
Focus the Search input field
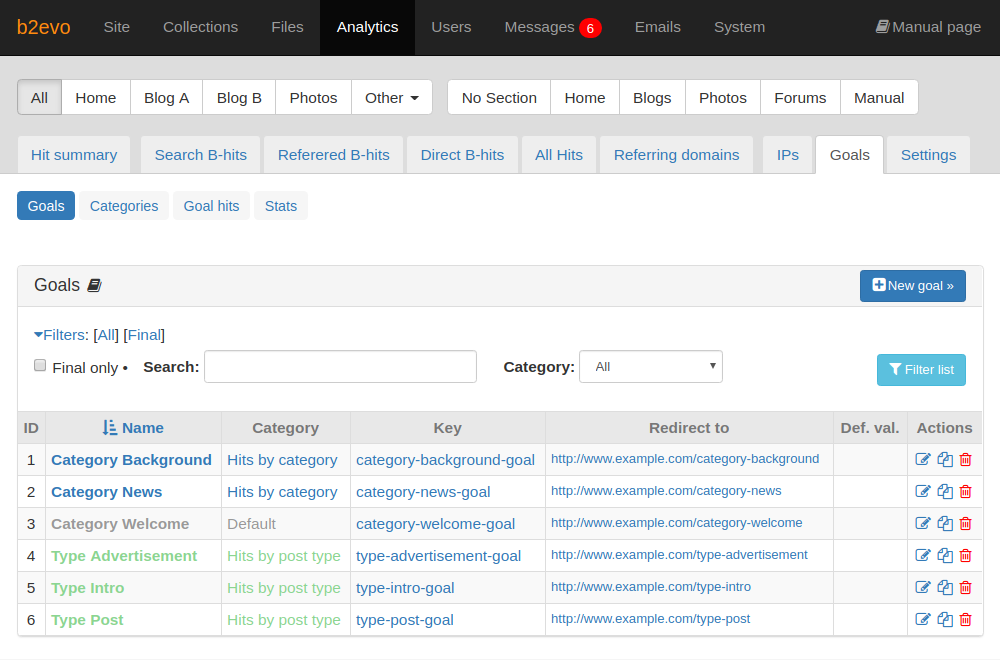[x=341, y=367]
